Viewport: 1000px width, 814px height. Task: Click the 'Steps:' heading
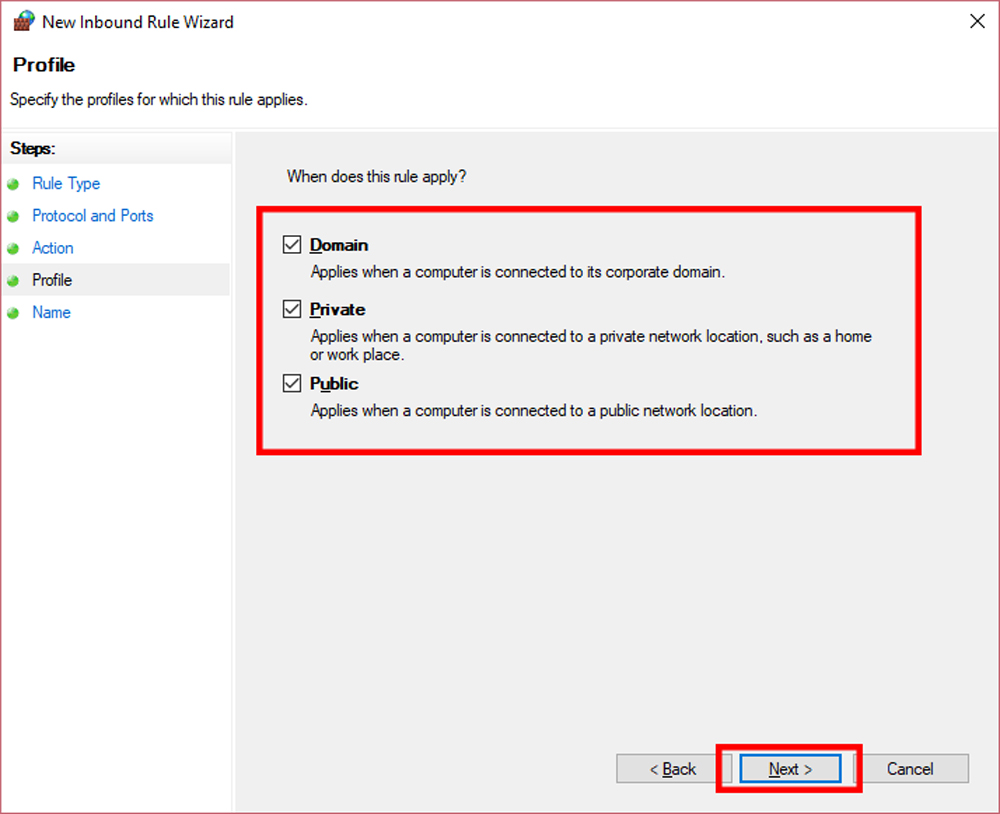[33, 149]
